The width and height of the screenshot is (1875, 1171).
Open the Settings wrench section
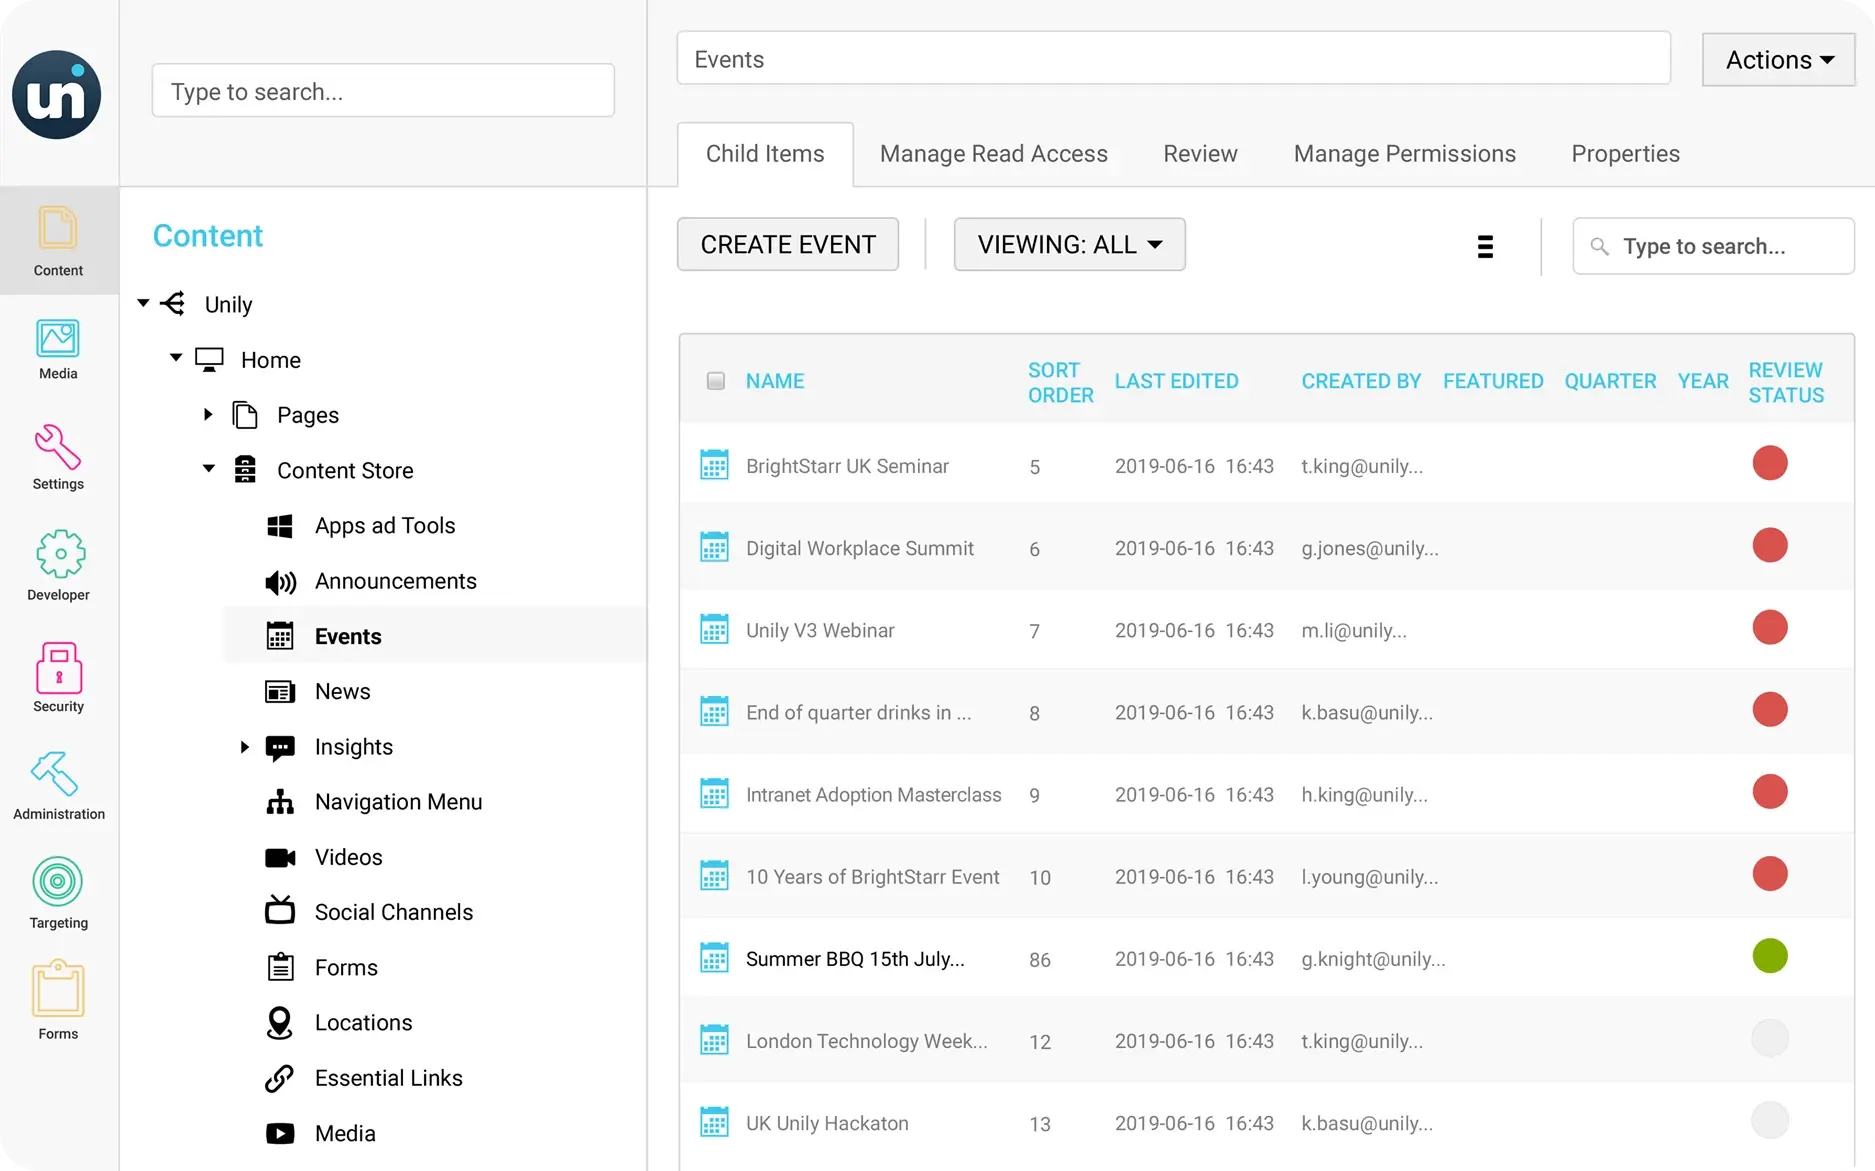tap(58, 458)
